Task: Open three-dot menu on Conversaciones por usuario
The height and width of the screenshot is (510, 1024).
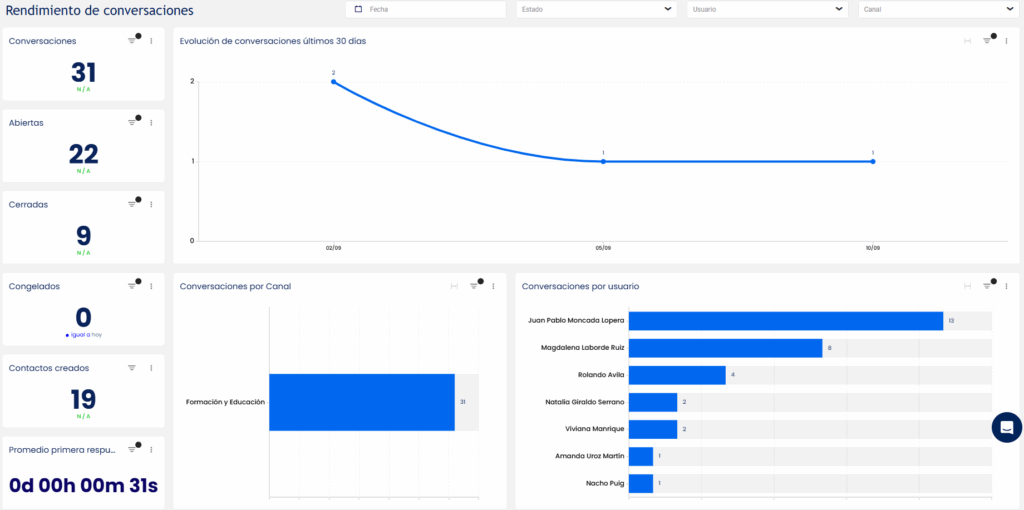Action: tap(1006, 286)
